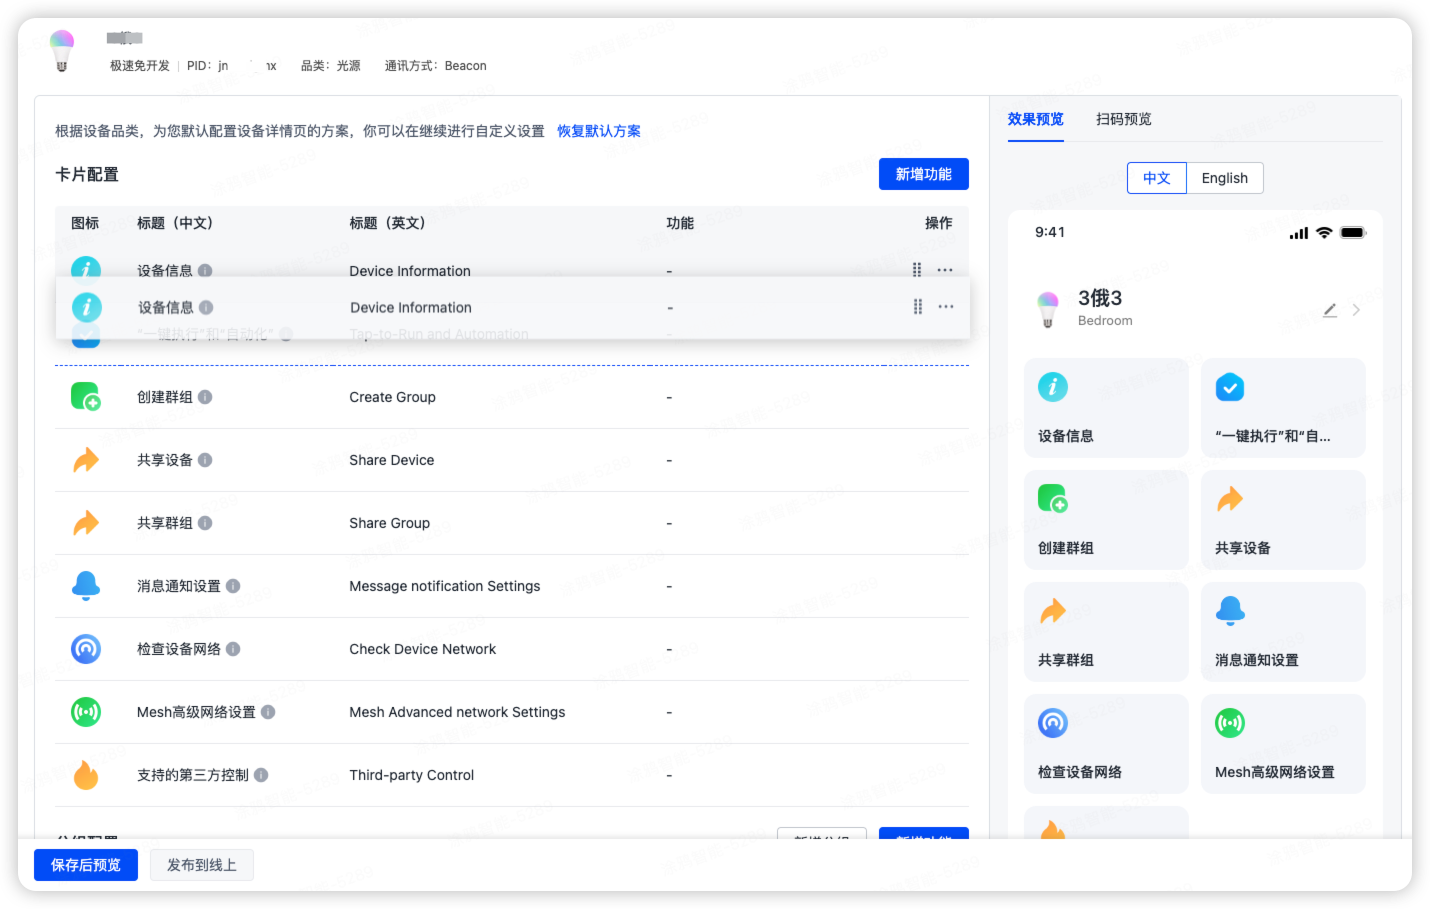Click the Bedroom label in phone preview
This screenshot has width=1430, height=909.
[1105, 321]
